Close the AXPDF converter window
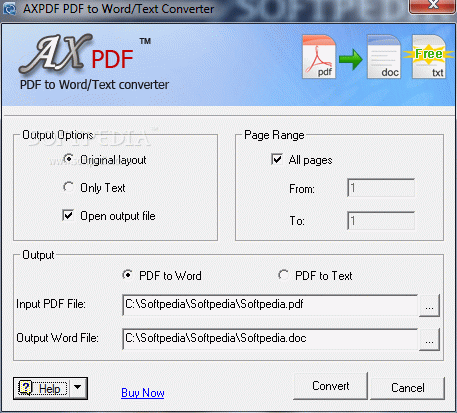The height and width of the screenshot is (413, 457). [432, 6]
